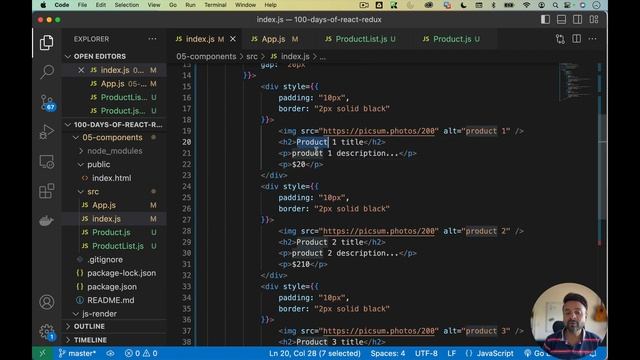Open index.html in the file tree
Screen dimensions: 640x360
(x=111, y=178)
